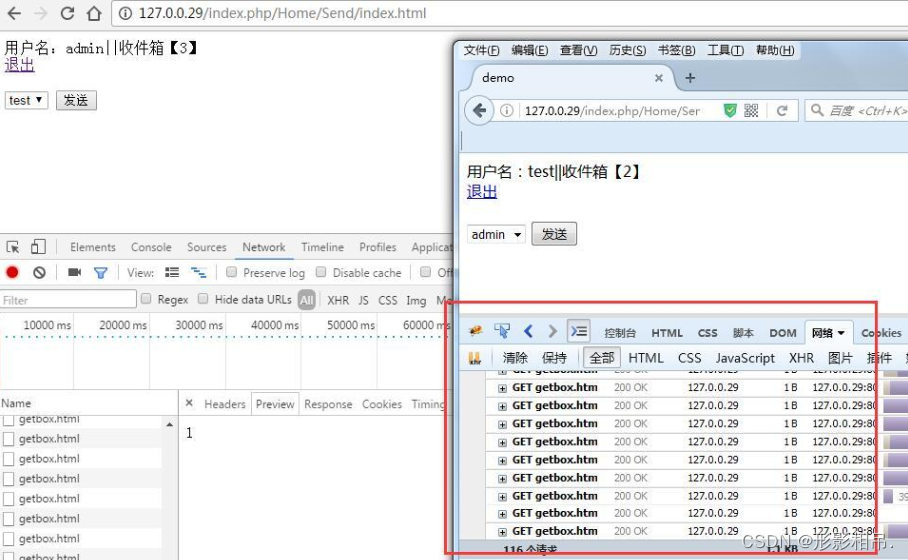Click search magnifier in Firefox search box
The image size is (908, 560).
coord(817,110)
